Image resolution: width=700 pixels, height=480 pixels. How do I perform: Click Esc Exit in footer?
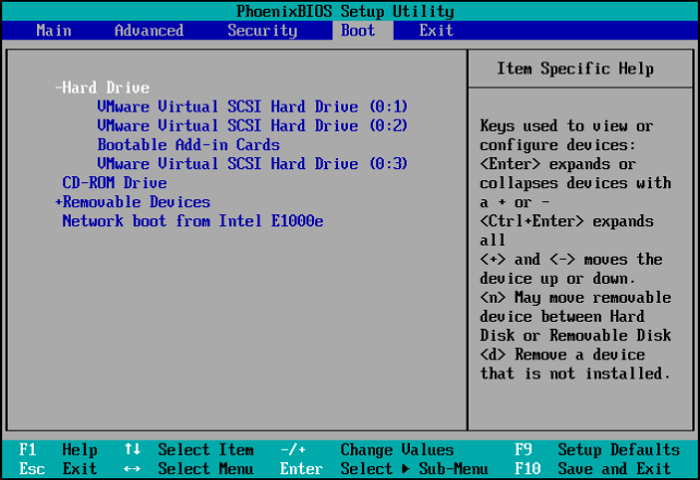tap(58, 469)
